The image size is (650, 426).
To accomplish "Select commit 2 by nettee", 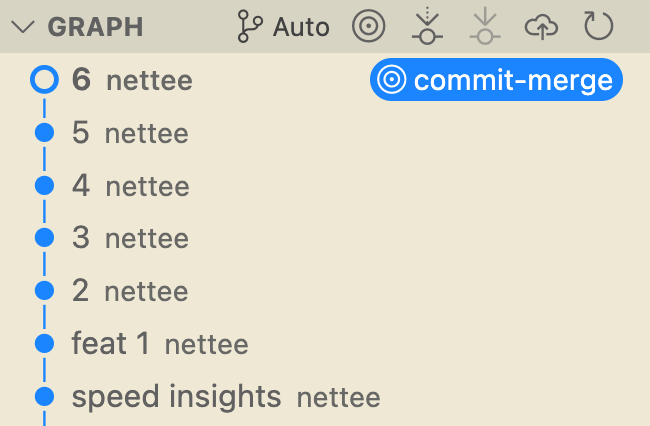I will click(x=130, y=292).
